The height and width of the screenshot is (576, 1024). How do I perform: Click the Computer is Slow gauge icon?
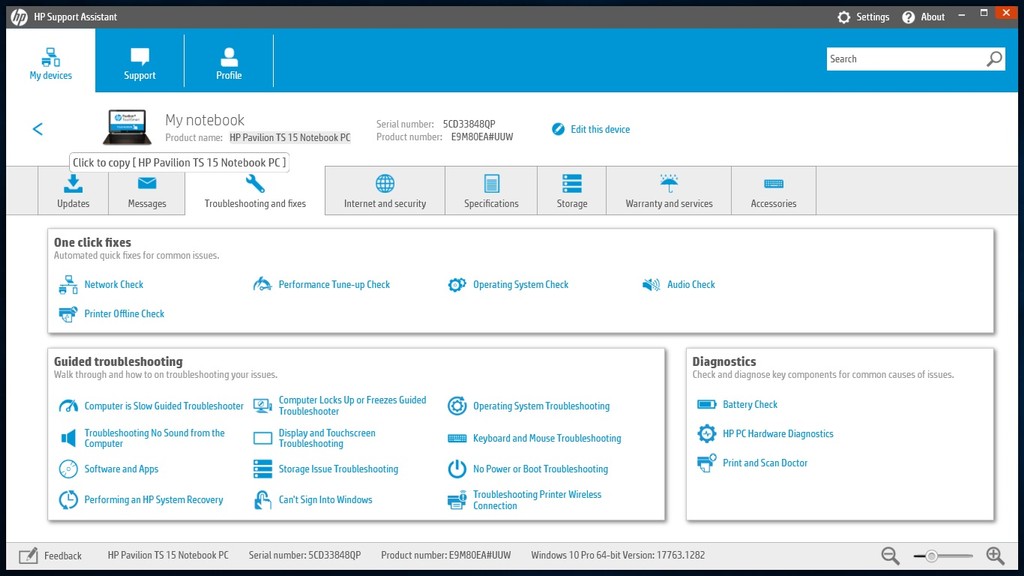point(68,406)
